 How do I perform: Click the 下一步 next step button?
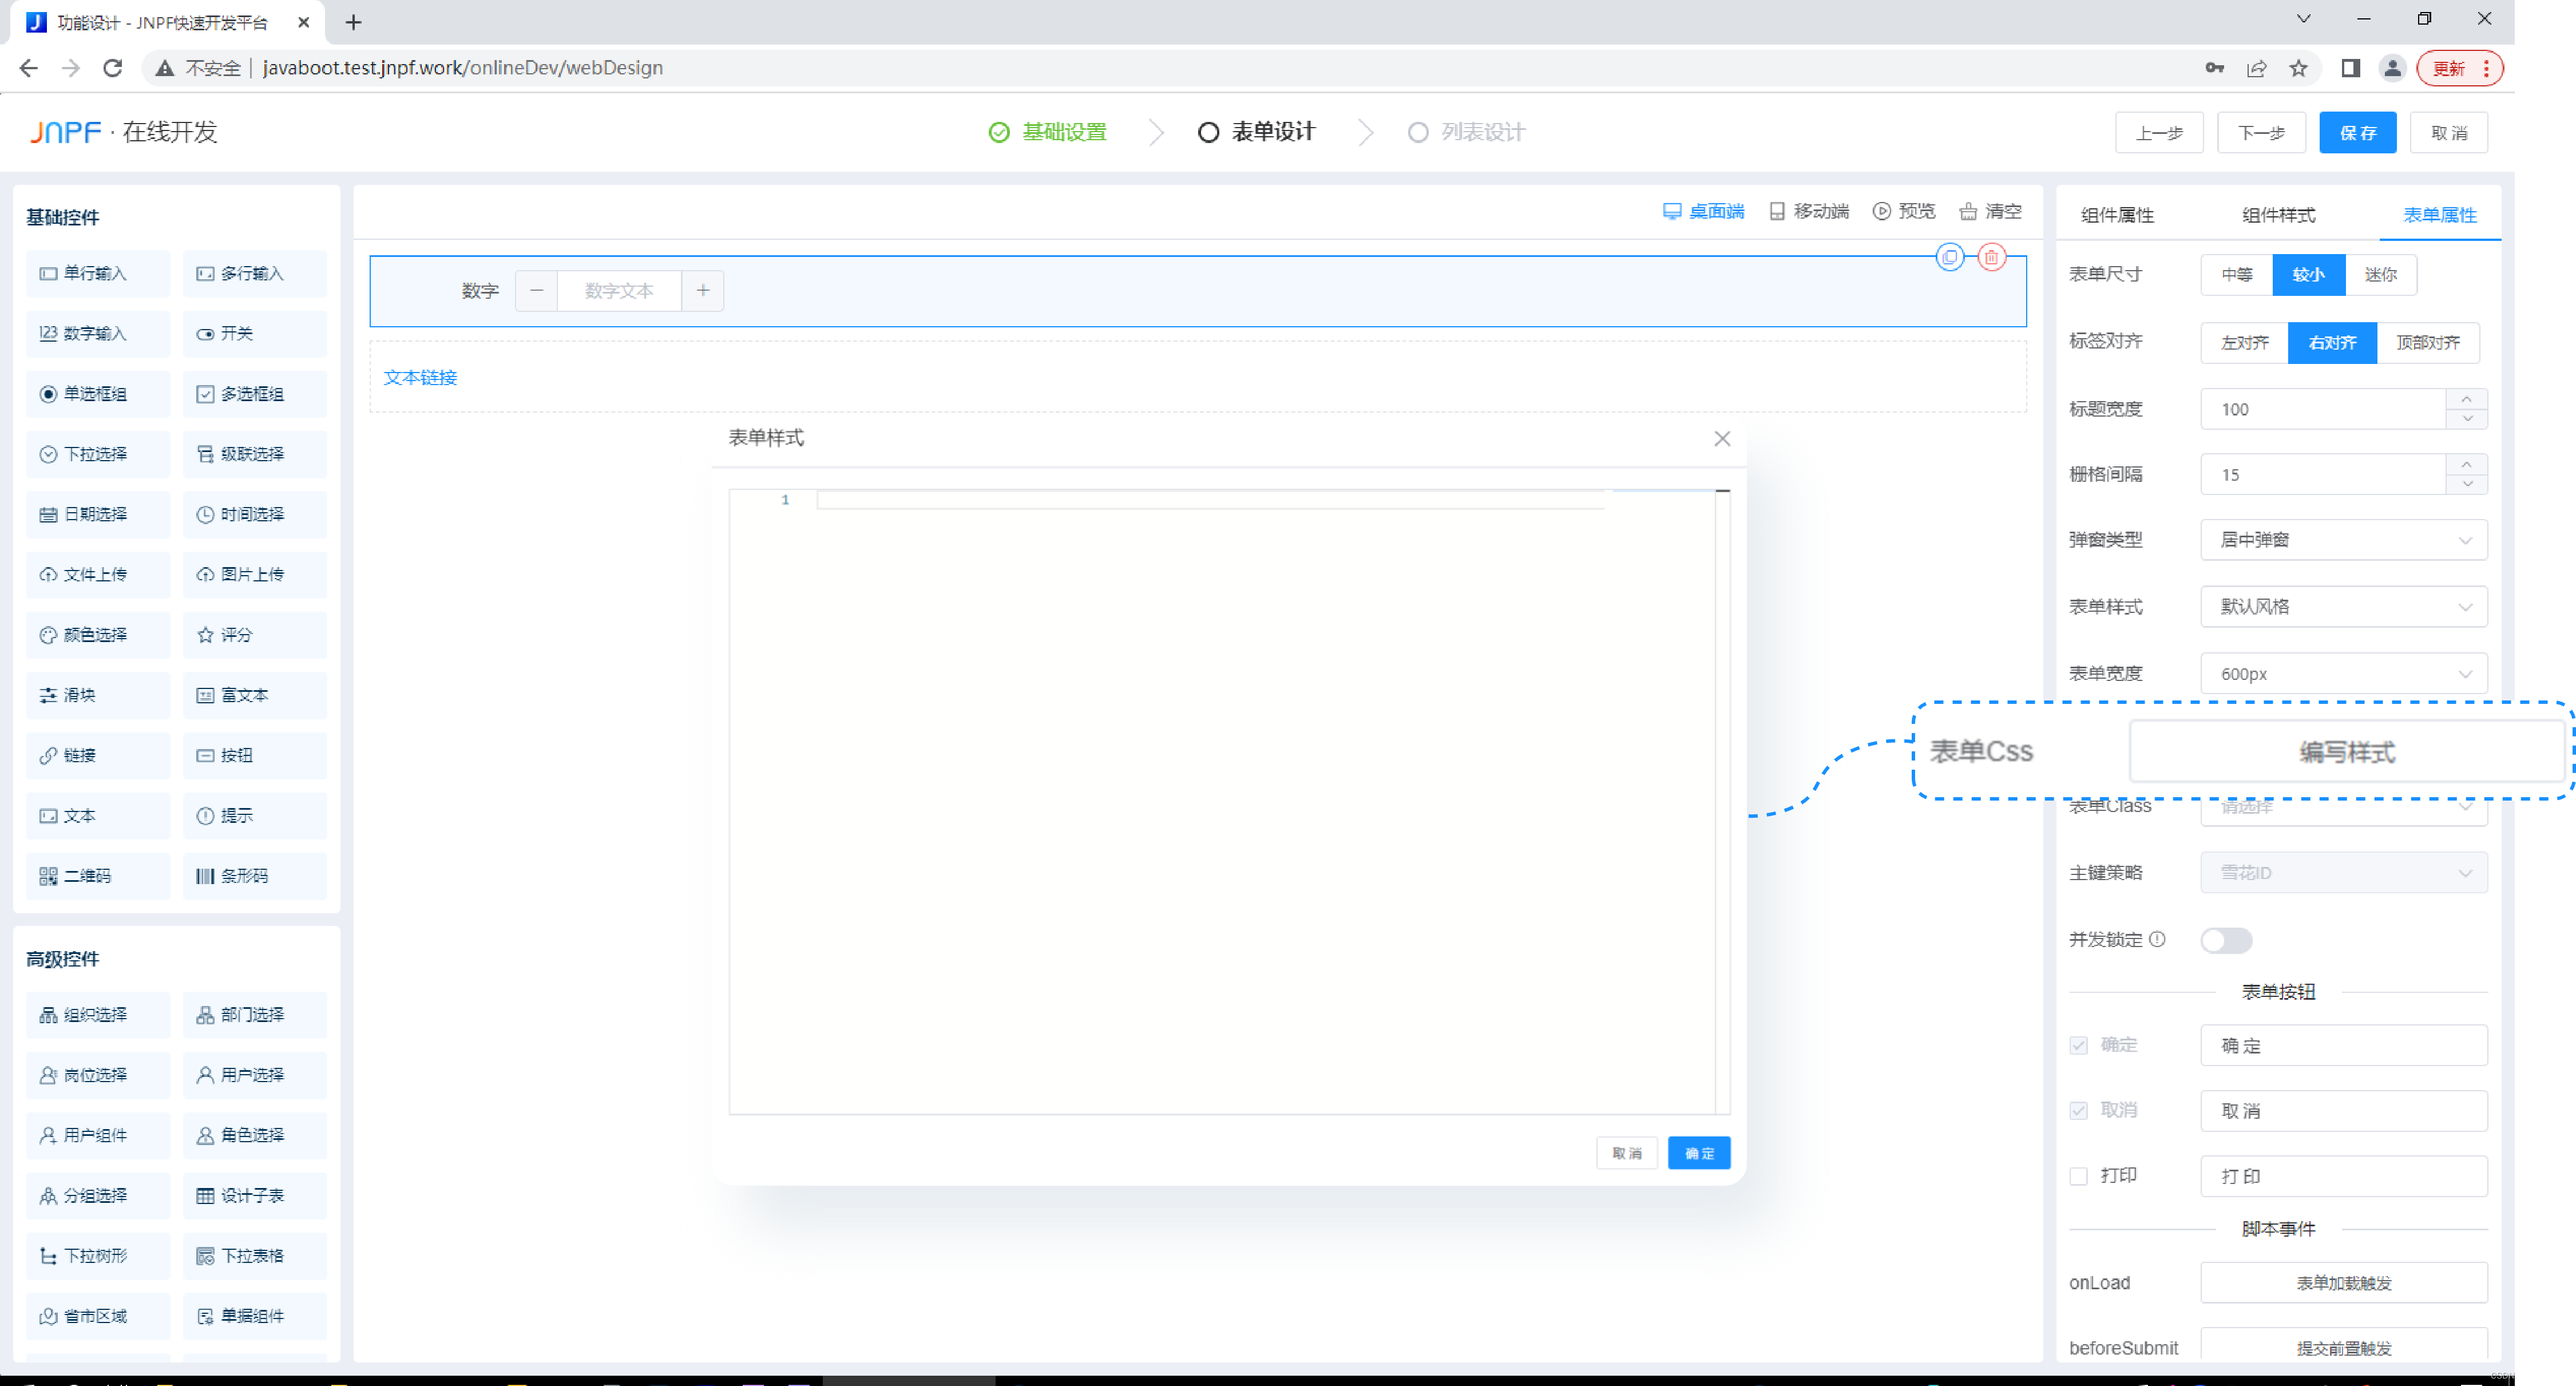(x=2261, y=133)
